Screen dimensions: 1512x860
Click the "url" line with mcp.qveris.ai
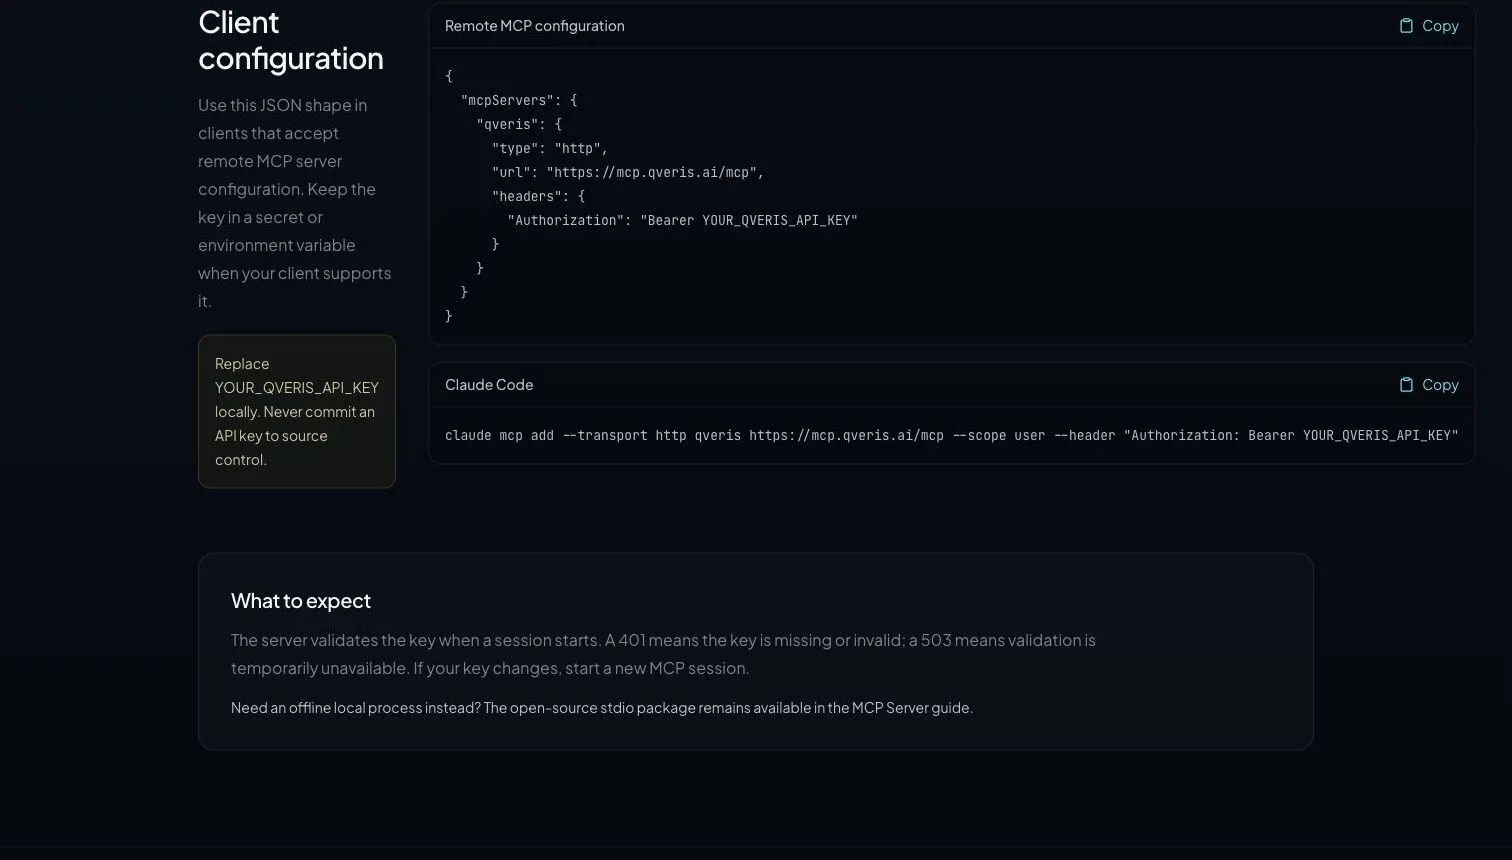[628, 172]
